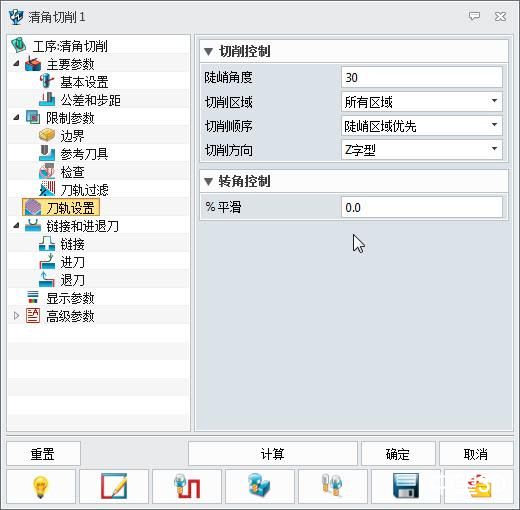Click the toolpath pattern icon in bottom toolbar

[x=187, y=487]
